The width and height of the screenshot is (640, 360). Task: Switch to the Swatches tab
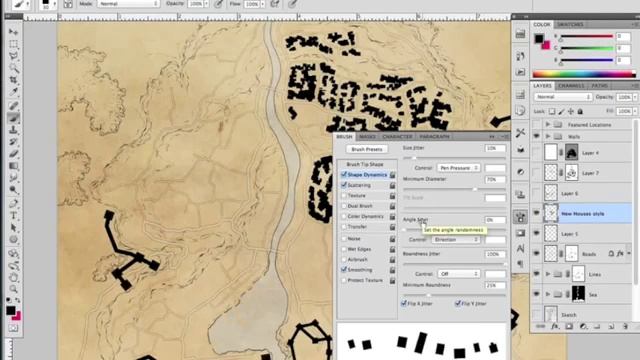pos(570,24)
